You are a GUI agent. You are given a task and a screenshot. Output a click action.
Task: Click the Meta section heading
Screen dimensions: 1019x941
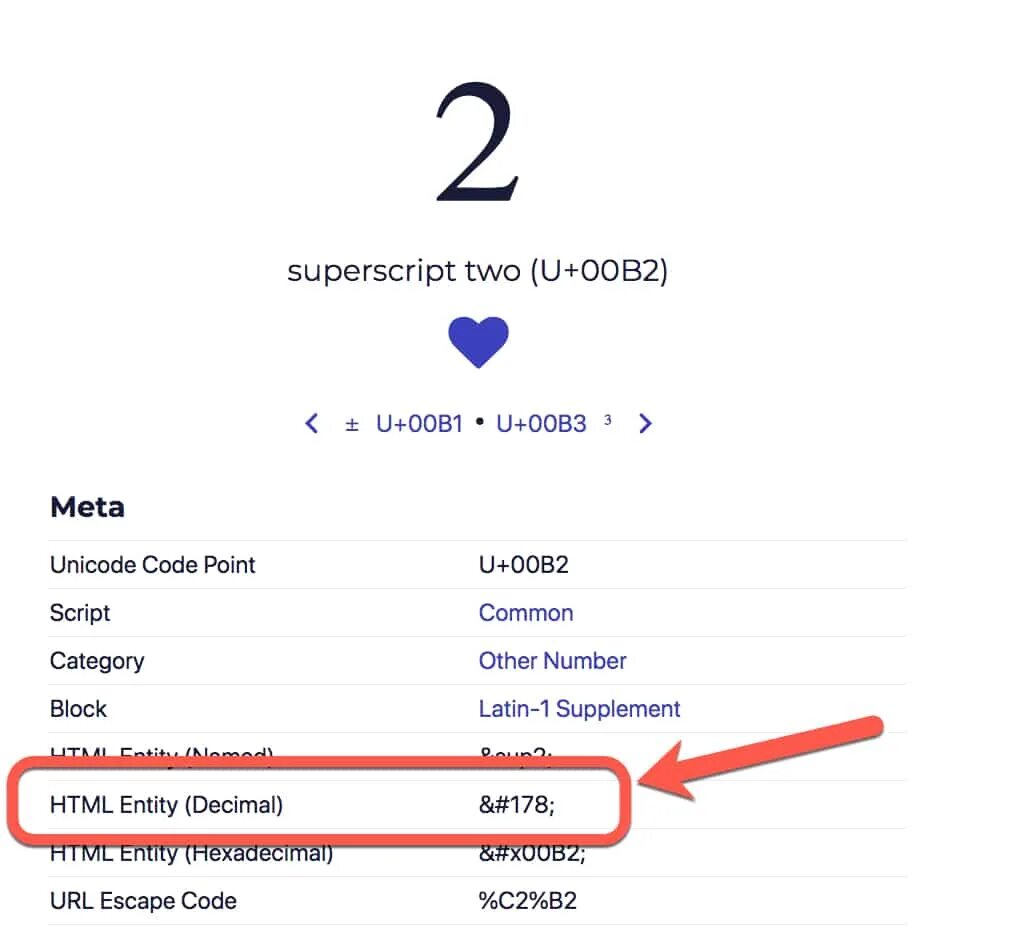tap(87, 507)
